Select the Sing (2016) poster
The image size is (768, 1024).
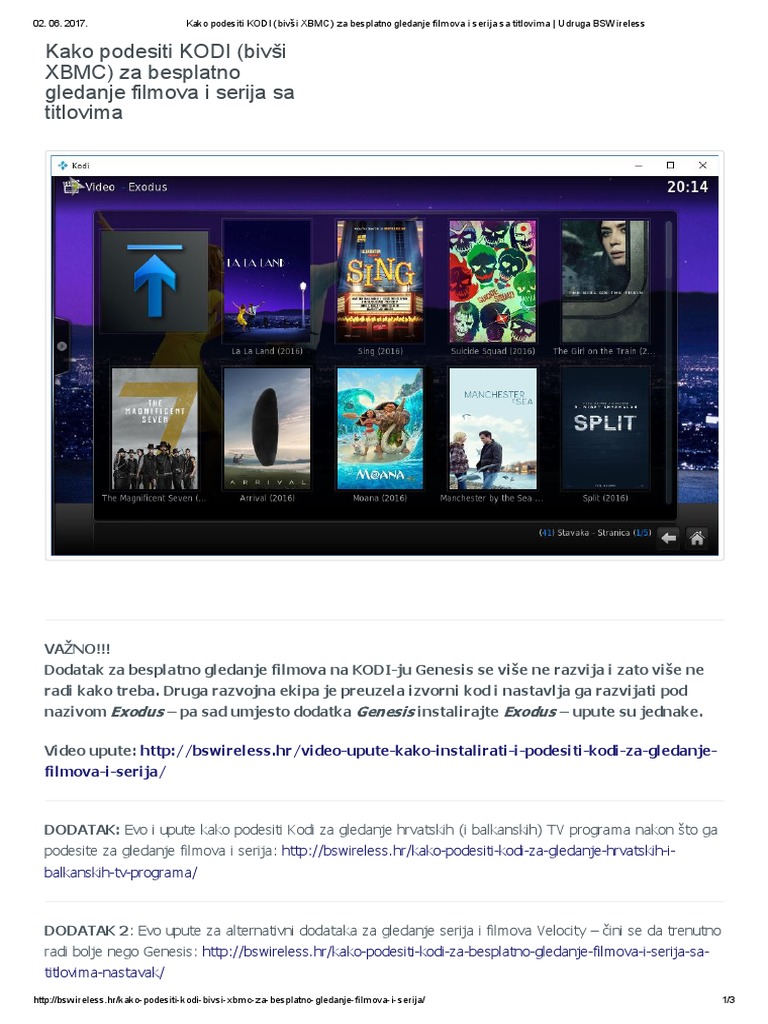pyautogui.click(x=380, y=281)
